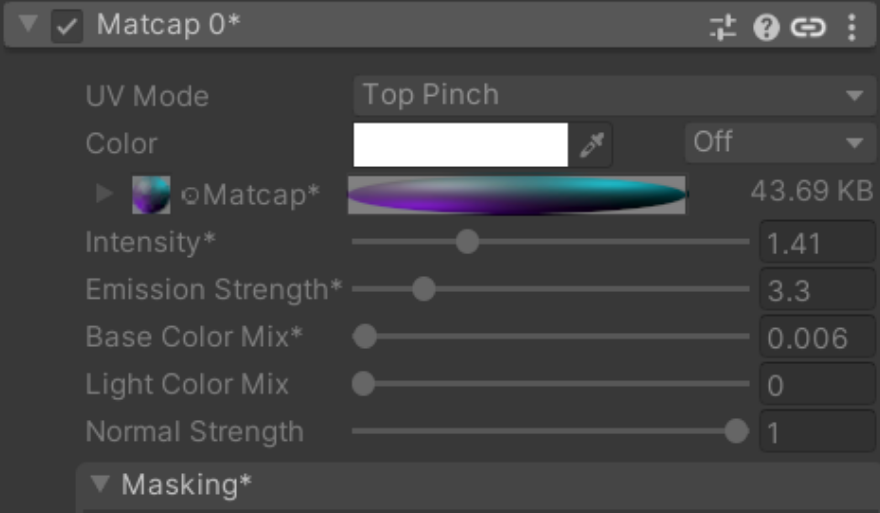Click the Emission Strength slider handle
Image resolution: width=880 pixels, height=513 pixels.
tap(424, 289)
